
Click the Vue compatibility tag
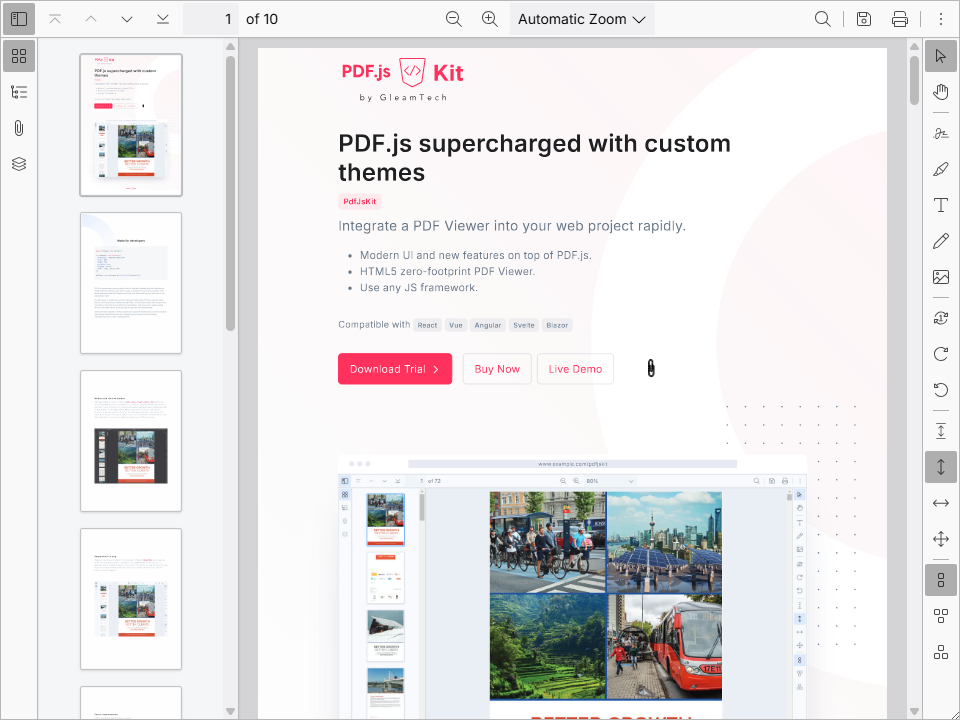456,325
